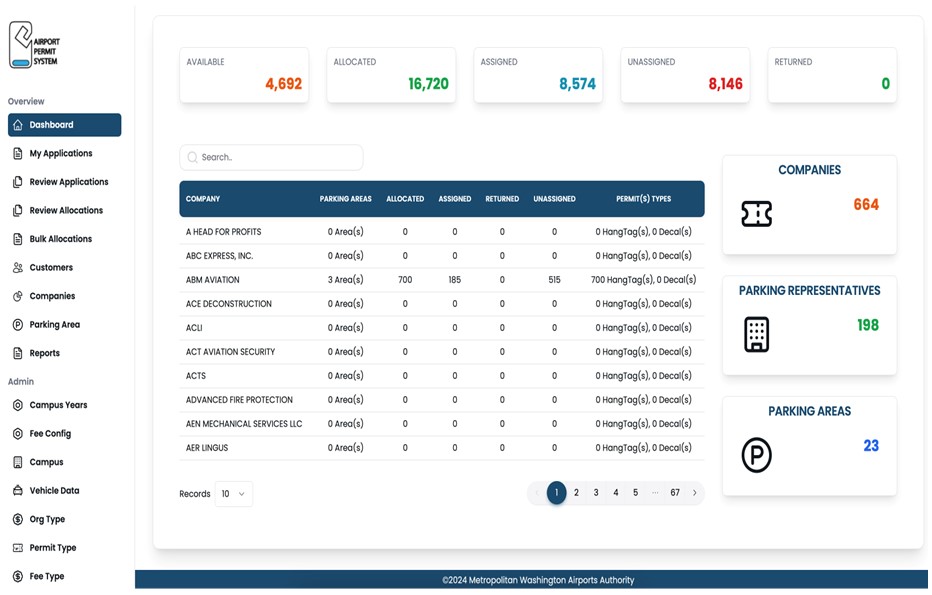Go to page 3 of table

click(596, 493)
